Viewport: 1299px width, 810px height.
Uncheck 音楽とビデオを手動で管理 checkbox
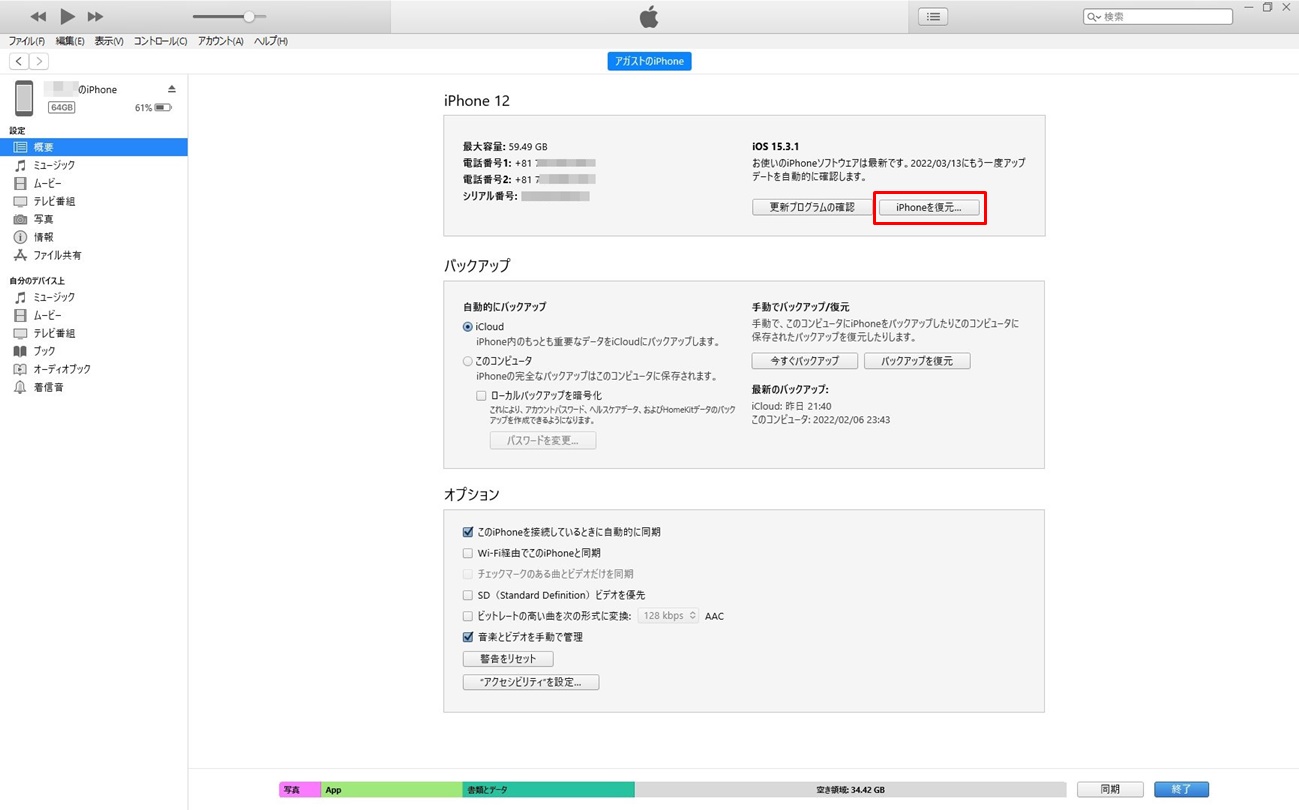[468, 637]
